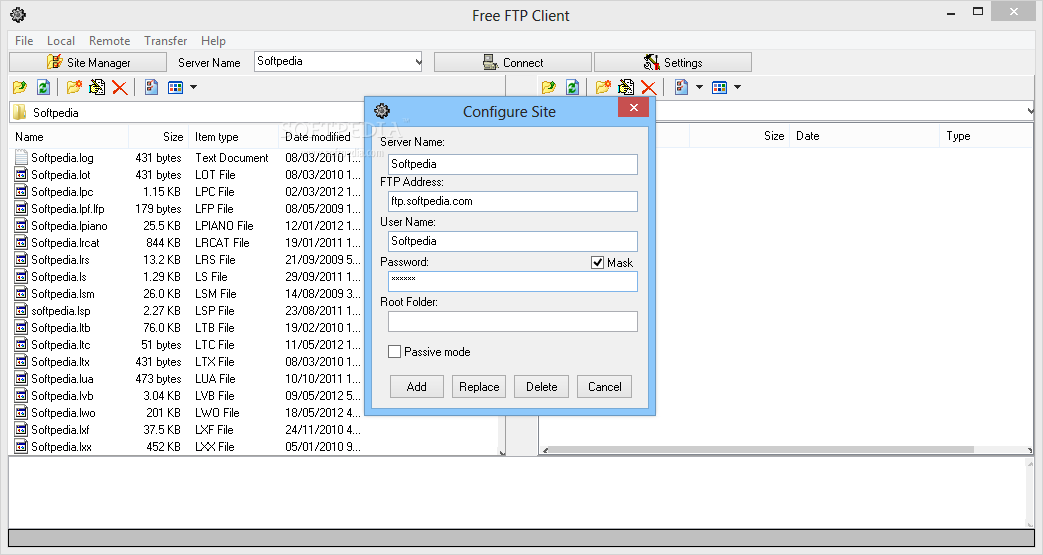Refresh the local file list

pyautogui.click(x=43, y=87)
